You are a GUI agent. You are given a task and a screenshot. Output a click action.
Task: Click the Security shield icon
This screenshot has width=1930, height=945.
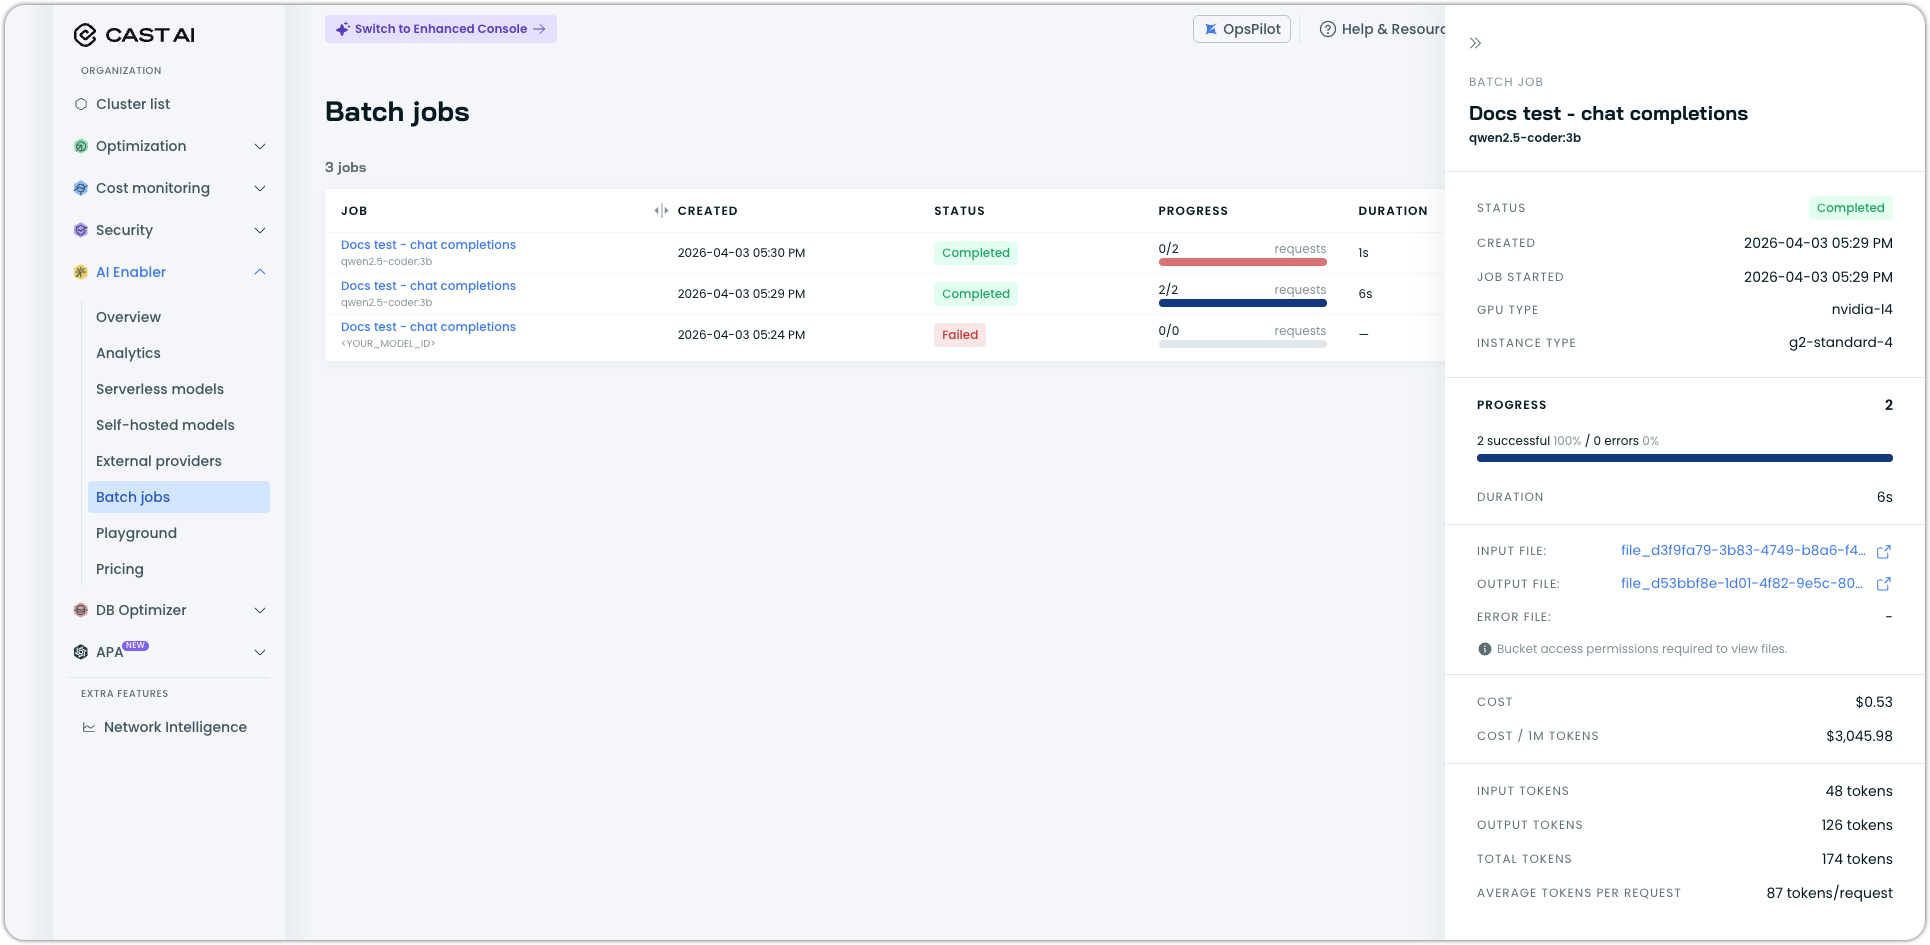click(81, 230)
